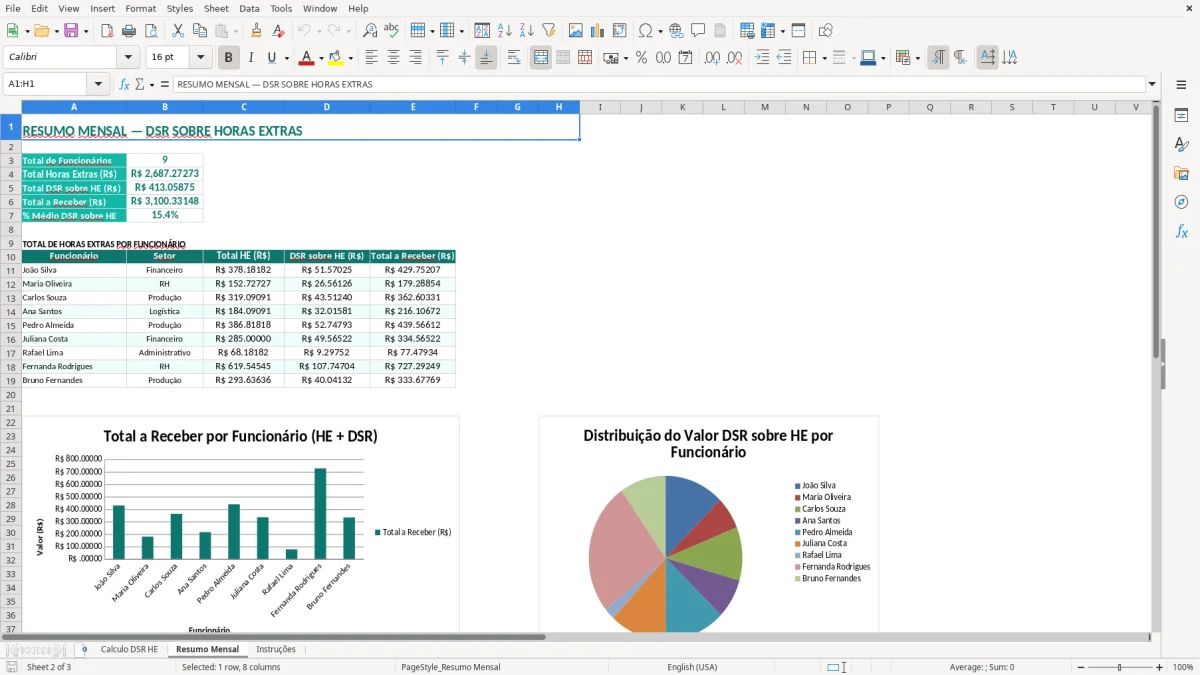Viewport: 1200px width, 675px height.
Task: Insert a pivot table icon
Action: click(x=620, y=31)
